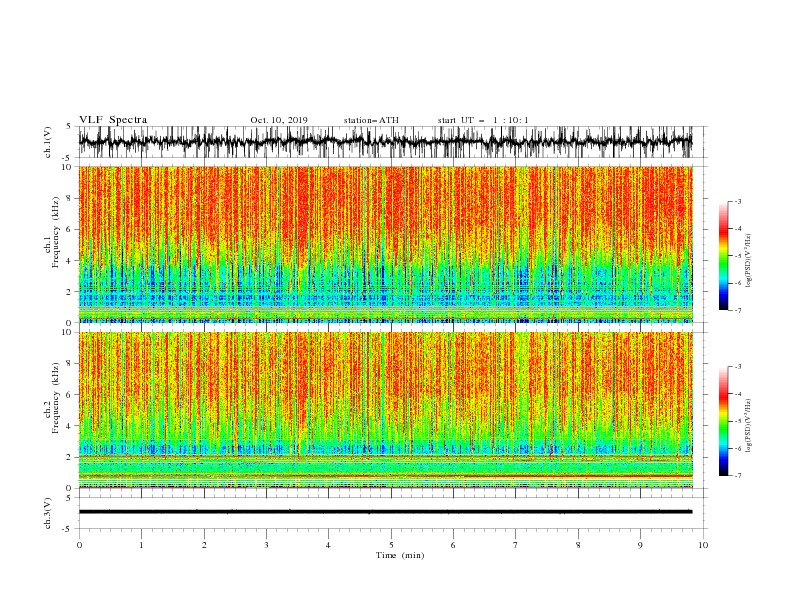Click time axis tick label "7"
This screenshot has width=792, height=612.
516,545
